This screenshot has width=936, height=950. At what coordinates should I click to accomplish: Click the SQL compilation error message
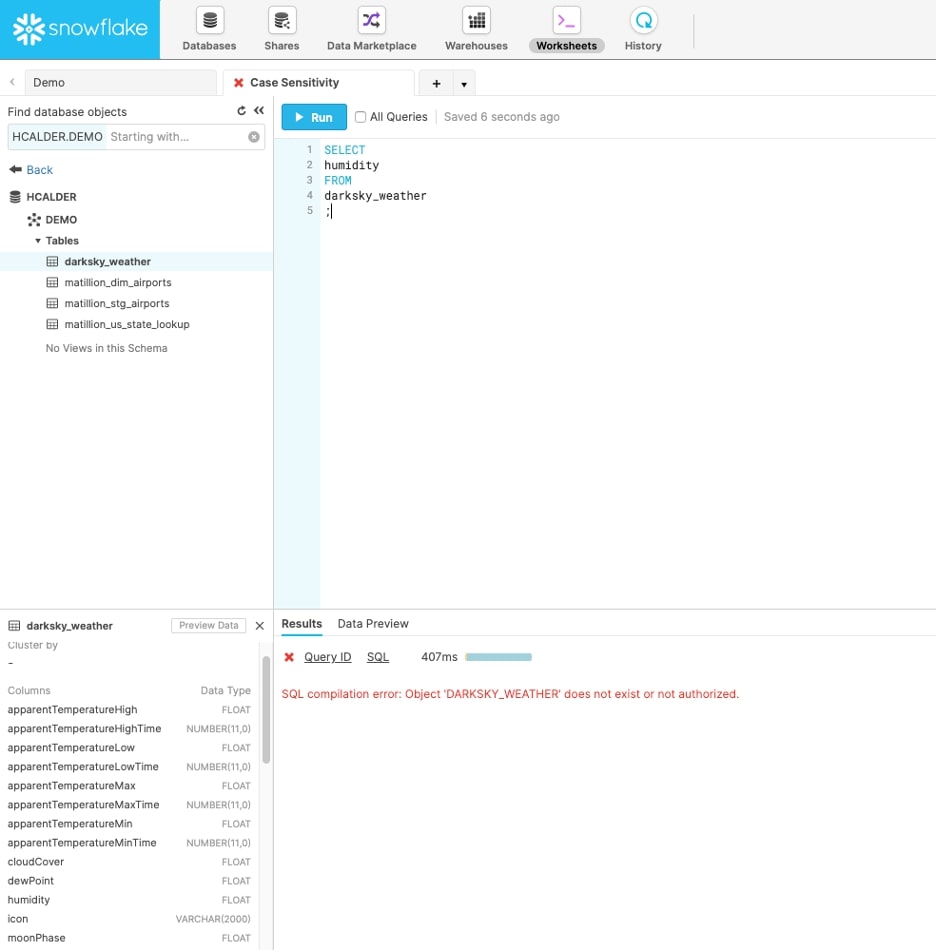click(x=510, y=694)
